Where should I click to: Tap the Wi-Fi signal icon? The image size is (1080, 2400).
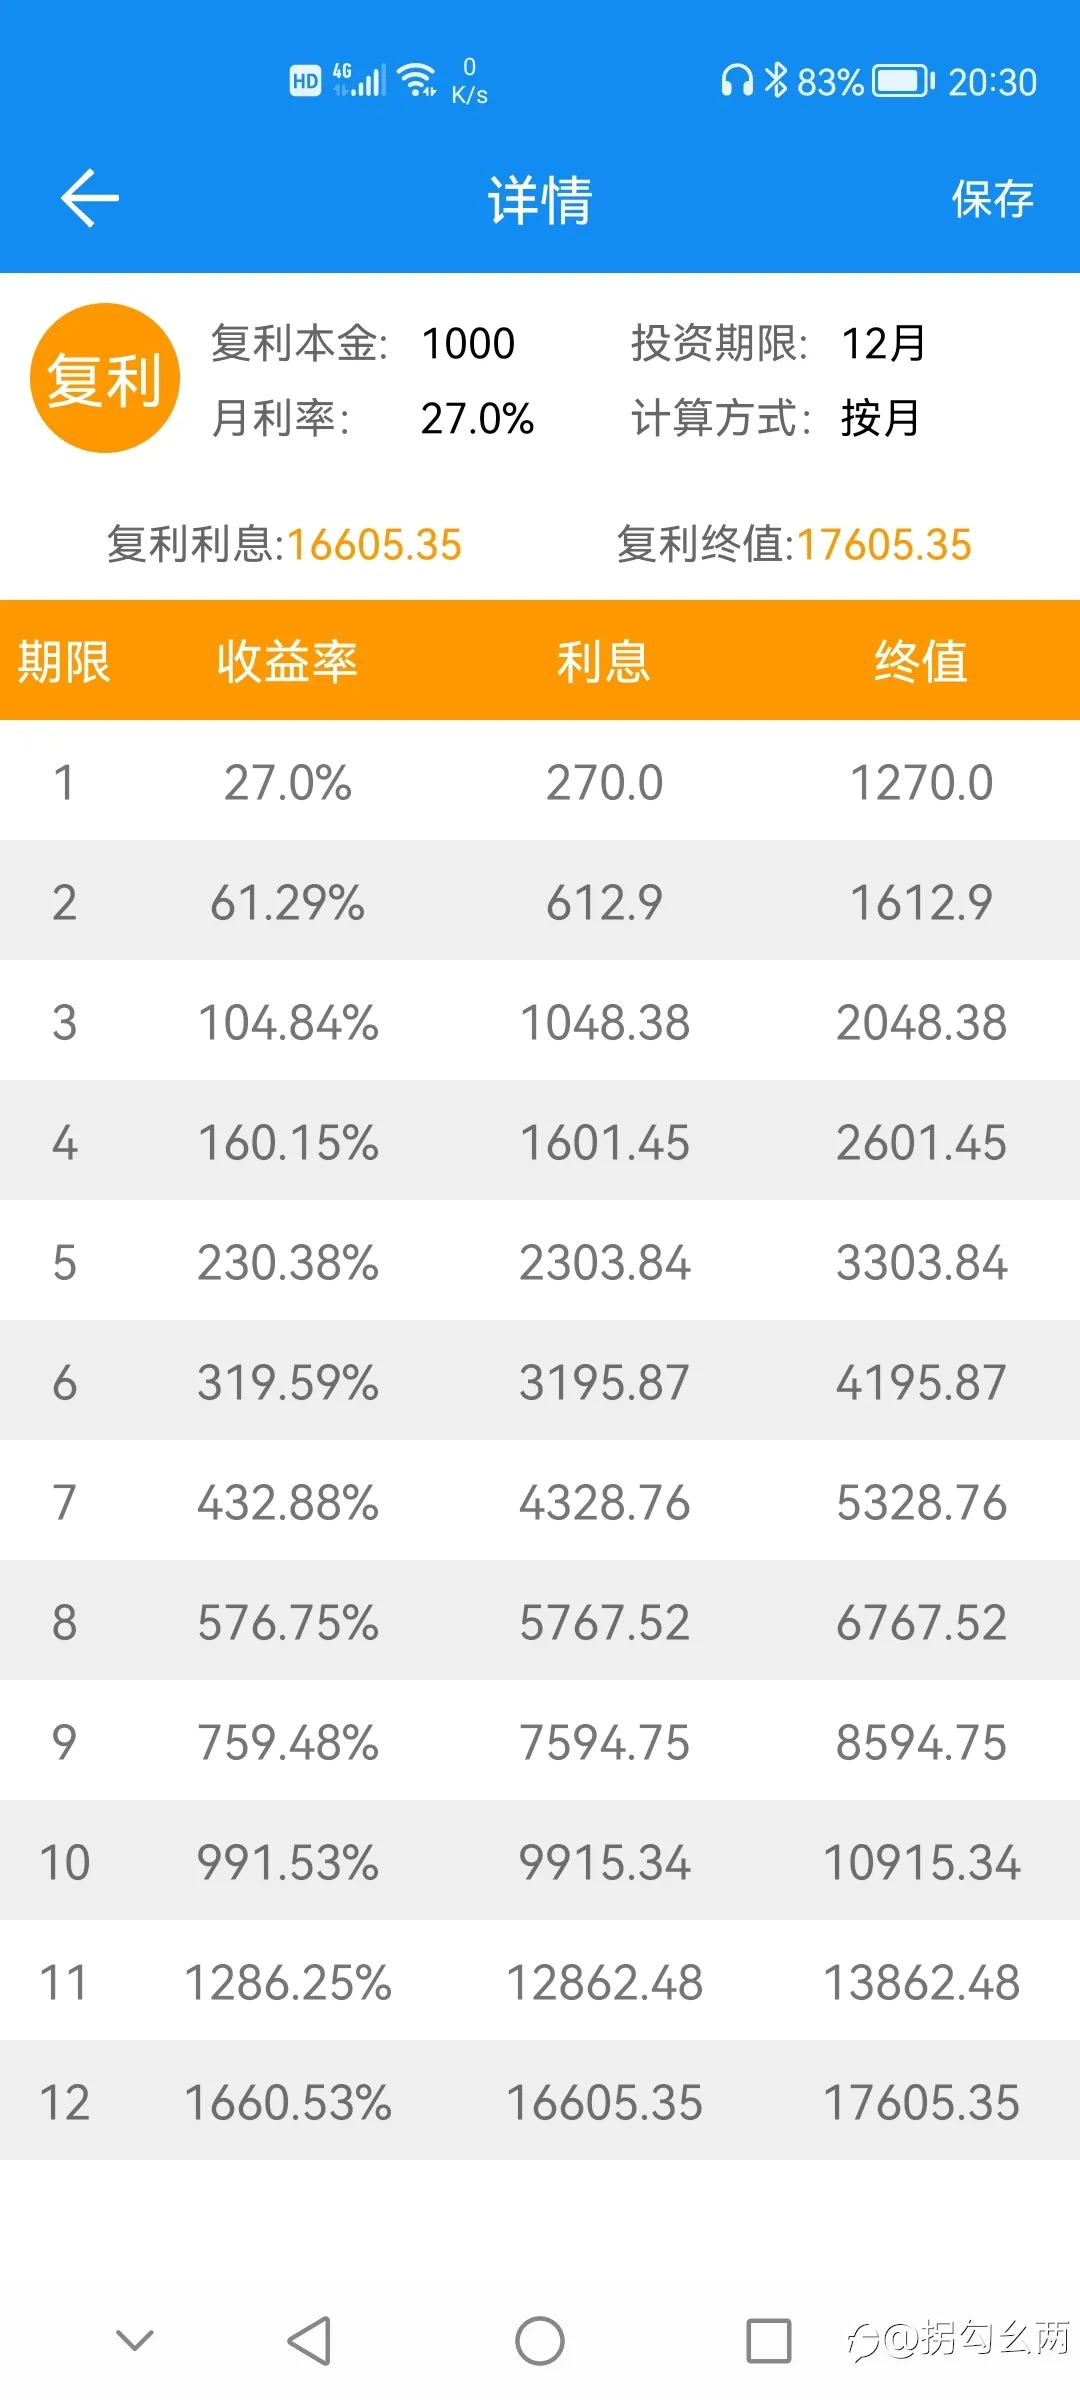click(x=417, y=80)
